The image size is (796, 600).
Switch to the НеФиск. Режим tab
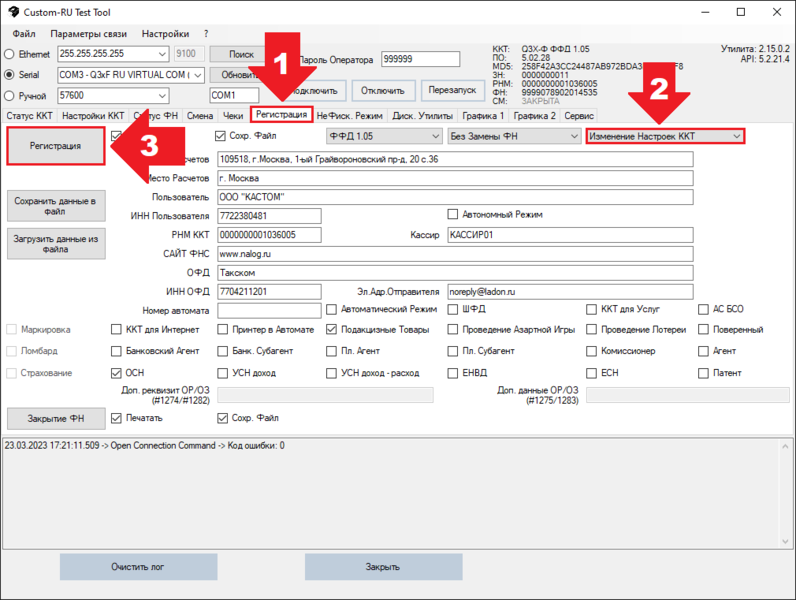[350, 116]
